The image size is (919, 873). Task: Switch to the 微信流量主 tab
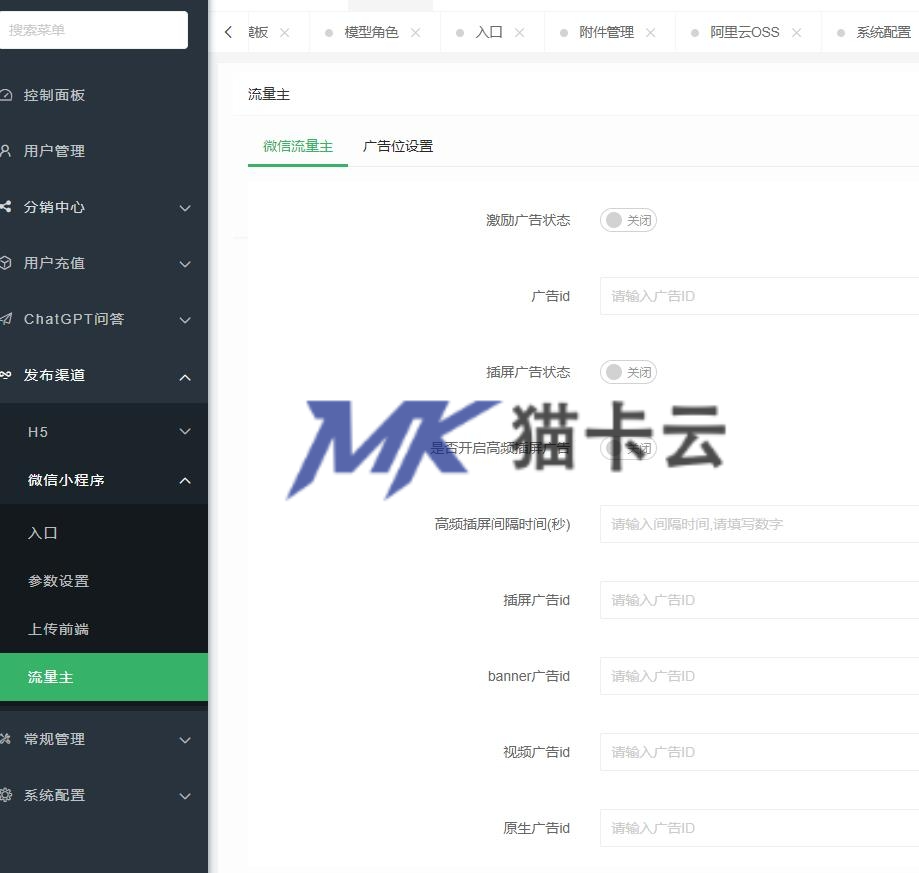point(298,146)
